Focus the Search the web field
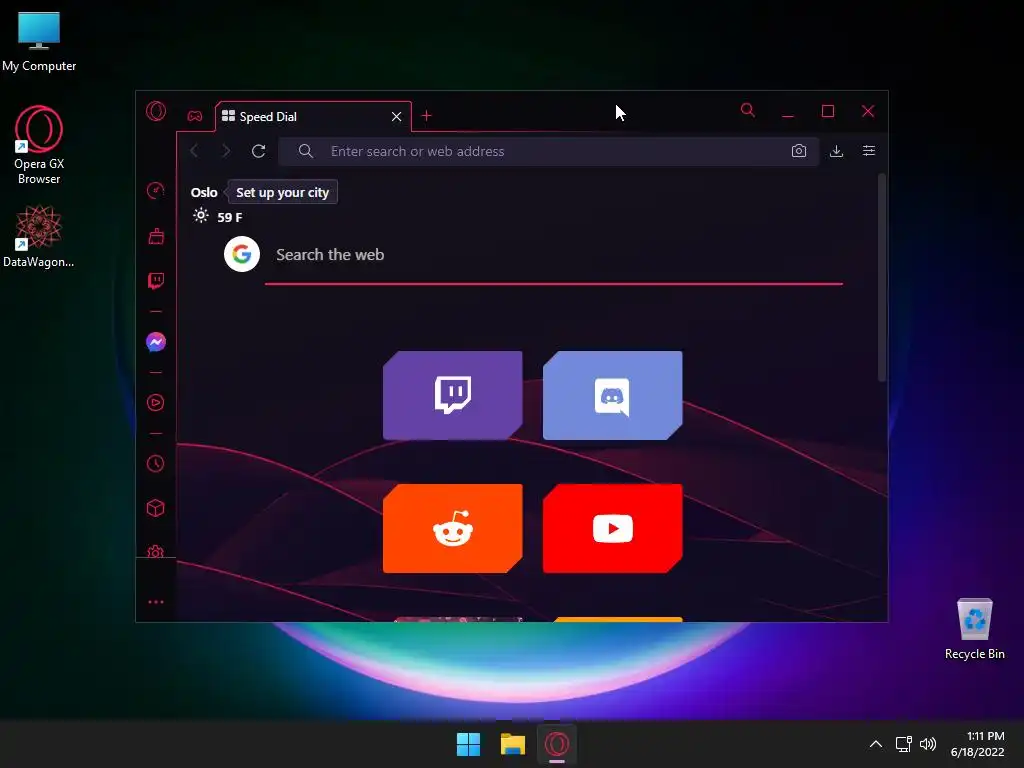This screenshot has width=1024, height=768. pyautogui.click(x=554, y=255)
